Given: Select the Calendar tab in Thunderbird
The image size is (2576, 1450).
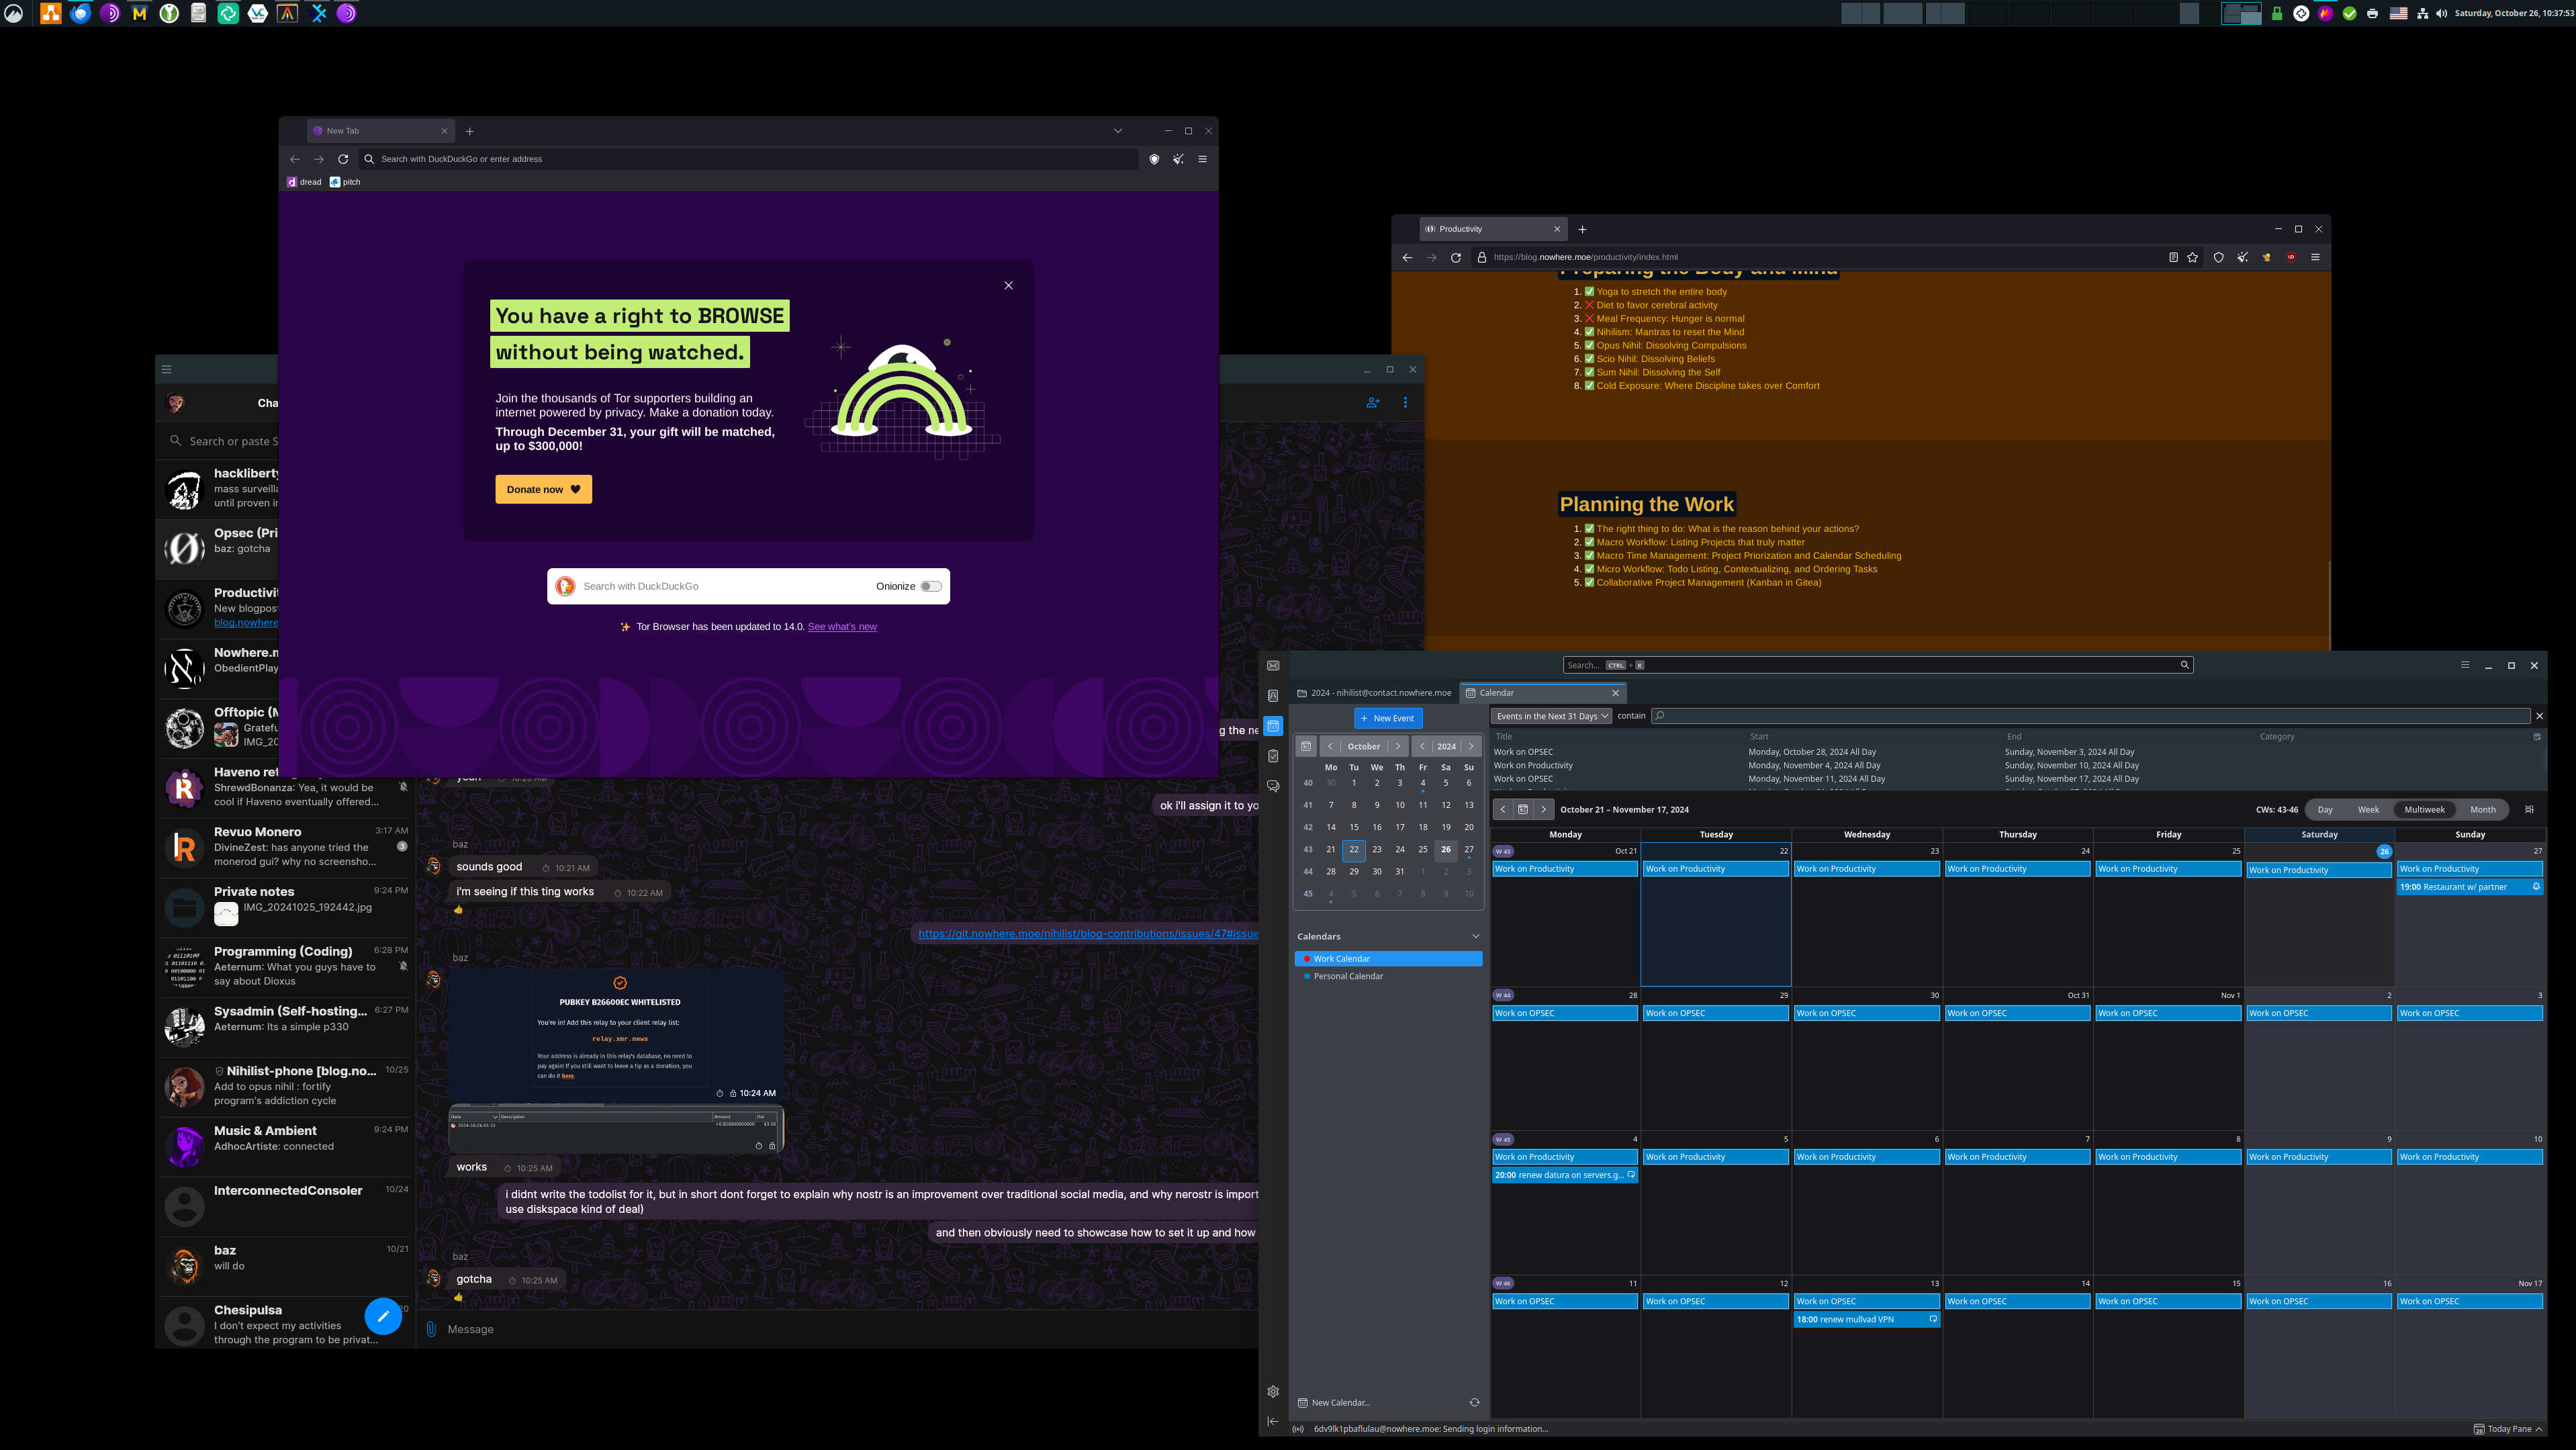Looking at the screenshot, I should 1542,693.
